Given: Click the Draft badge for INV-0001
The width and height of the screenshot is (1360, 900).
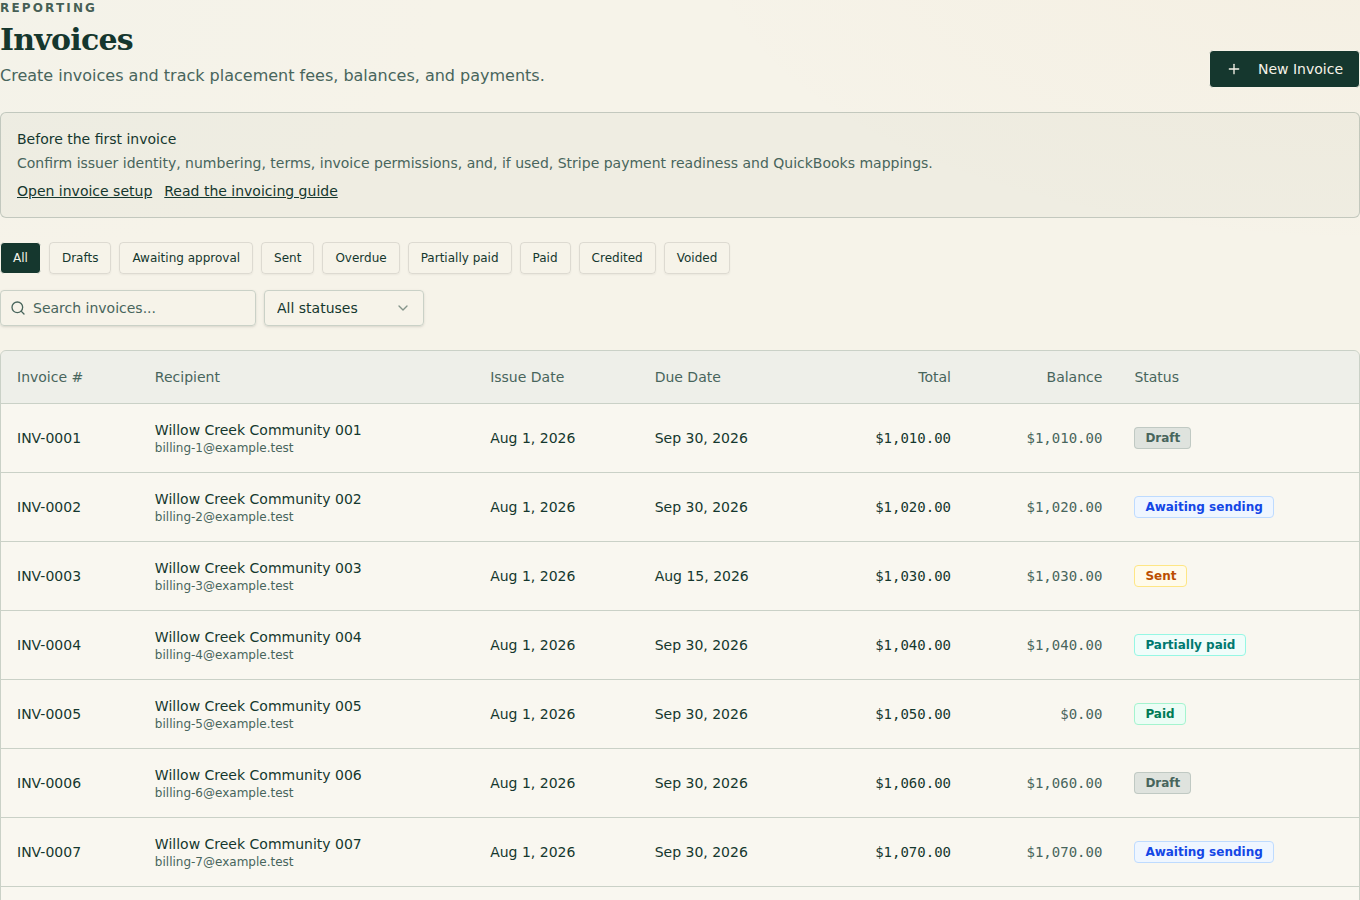Looking at the screenshot, I should 1162,438.
